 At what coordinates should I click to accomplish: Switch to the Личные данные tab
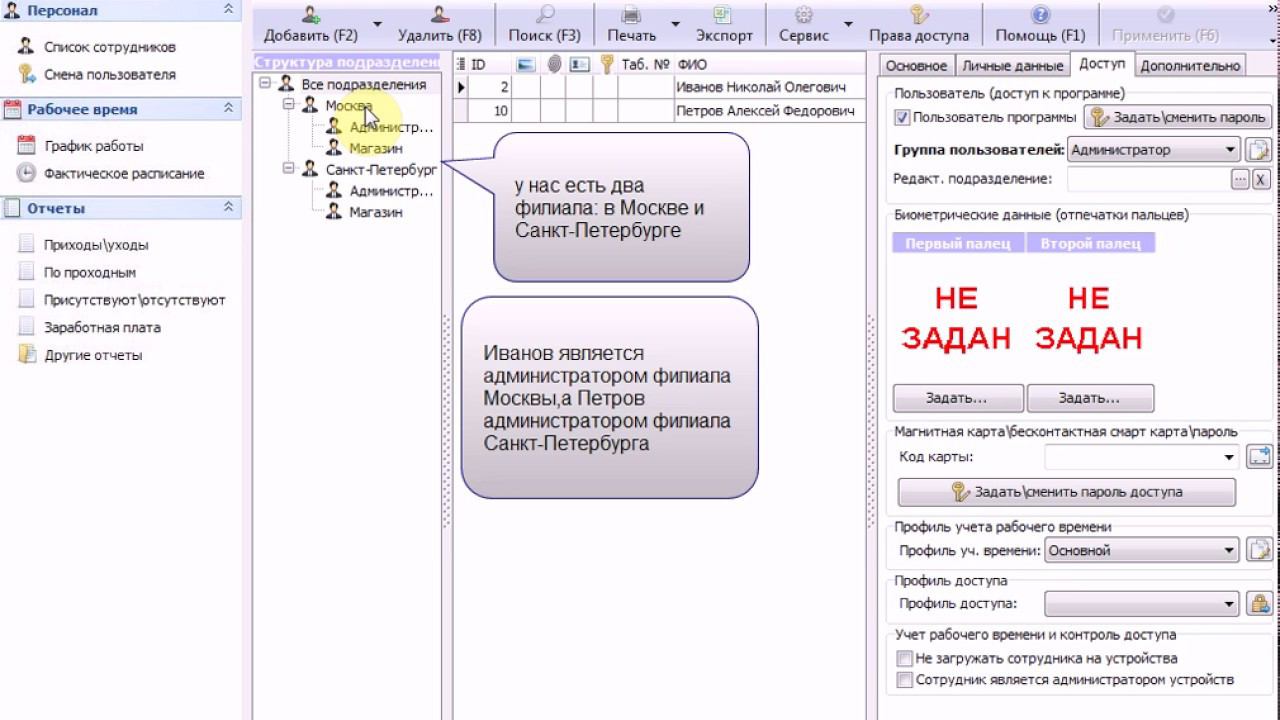coord(1012,65)
